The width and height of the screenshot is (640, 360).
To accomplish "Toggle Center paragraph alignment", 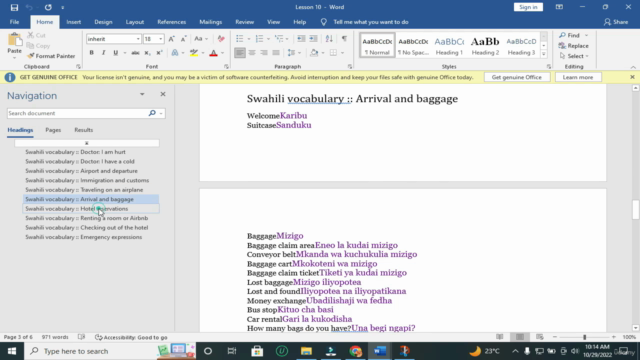I will coord(252,53).
